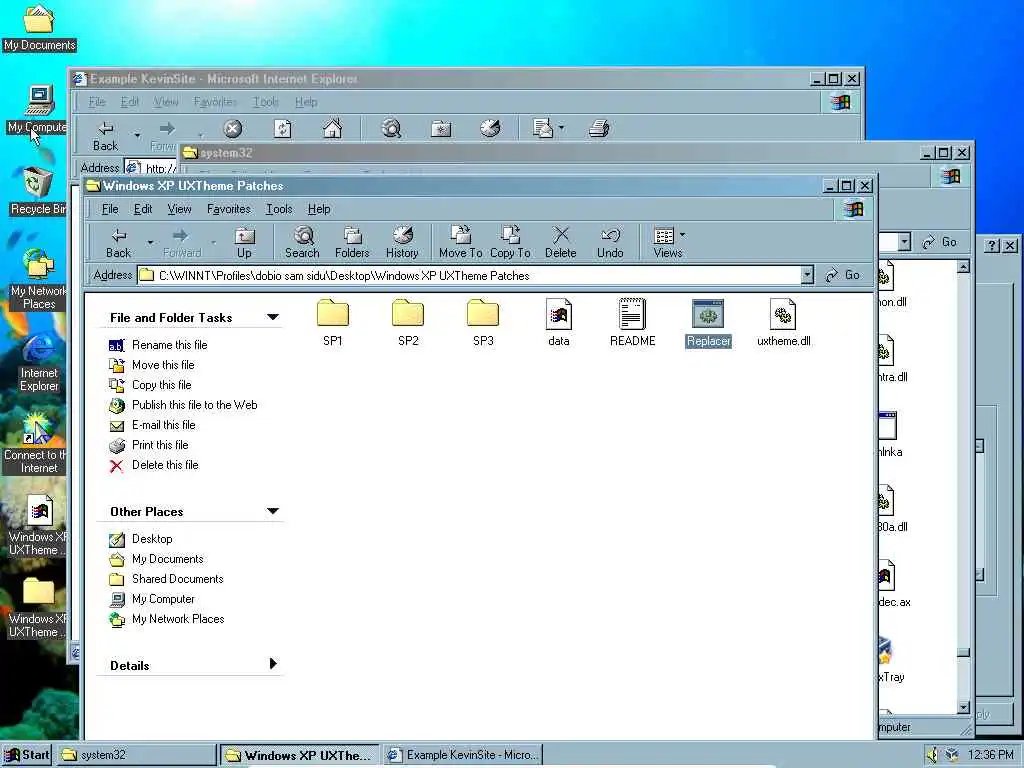Open the Search pane in Explorer
Image resolution: width=1024 pixels, height=768 pixels.
[x=302, y=243]
